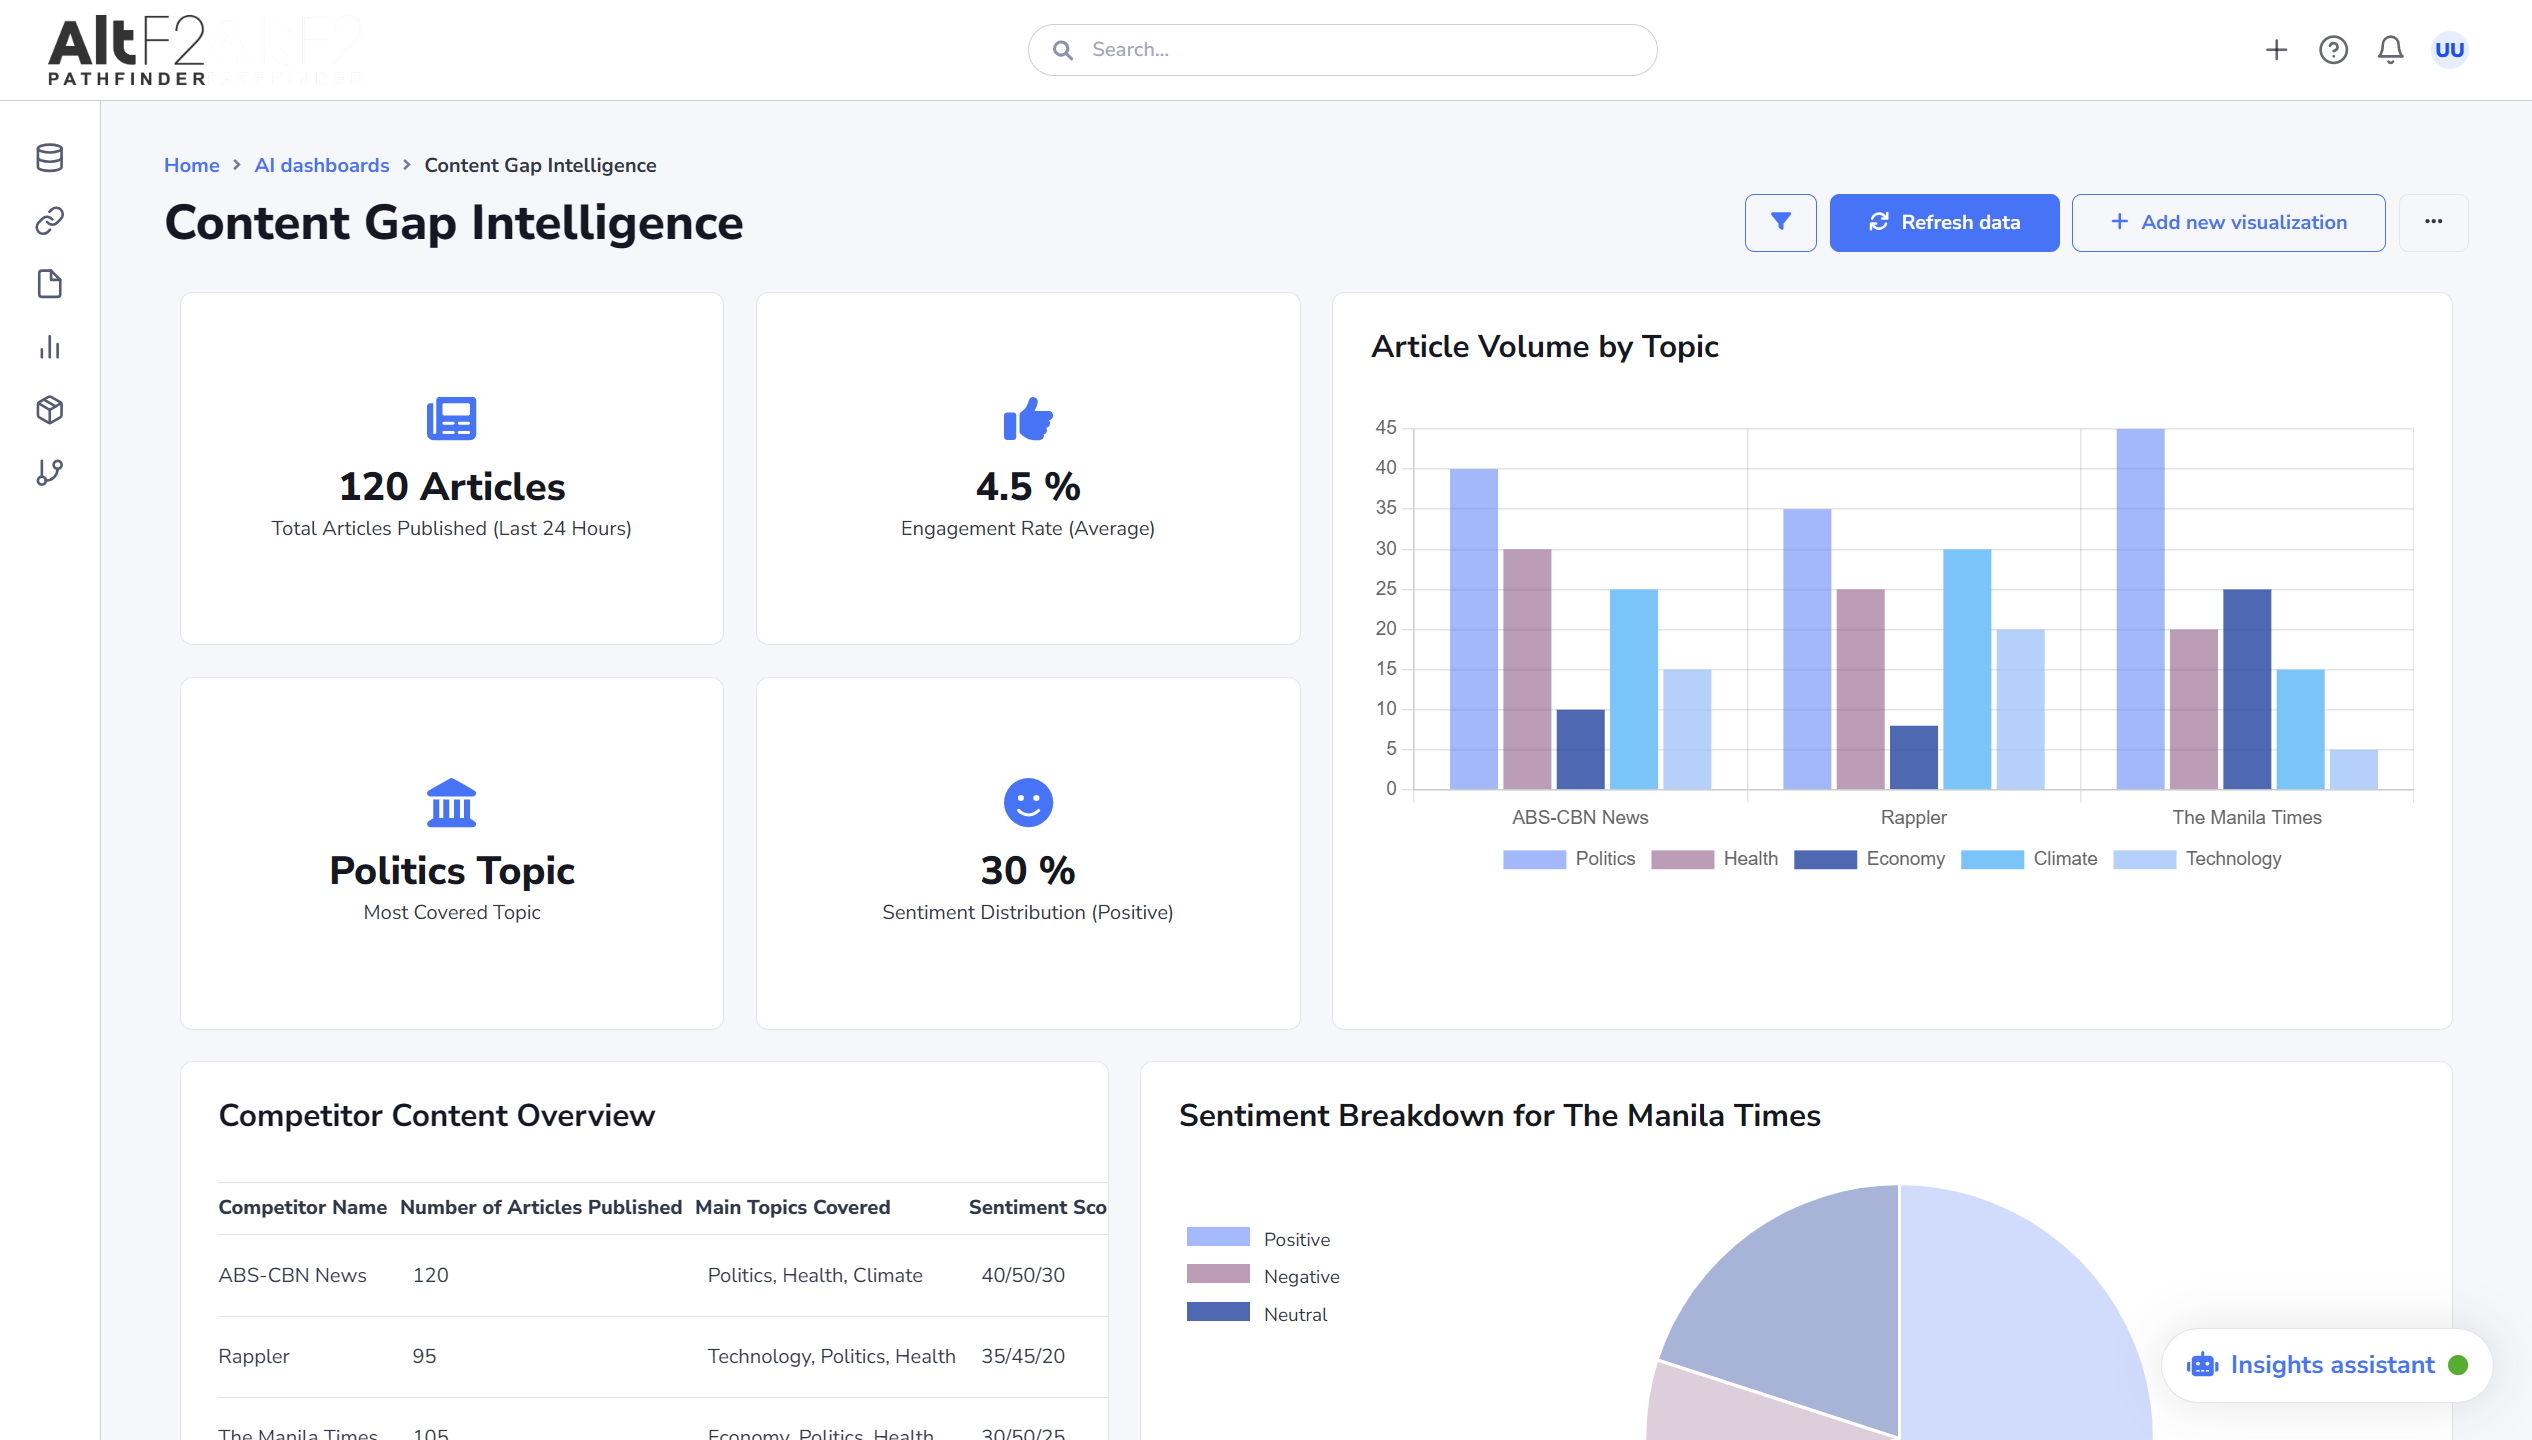
Task: Click into the Search field
Action: (1342, 50)
